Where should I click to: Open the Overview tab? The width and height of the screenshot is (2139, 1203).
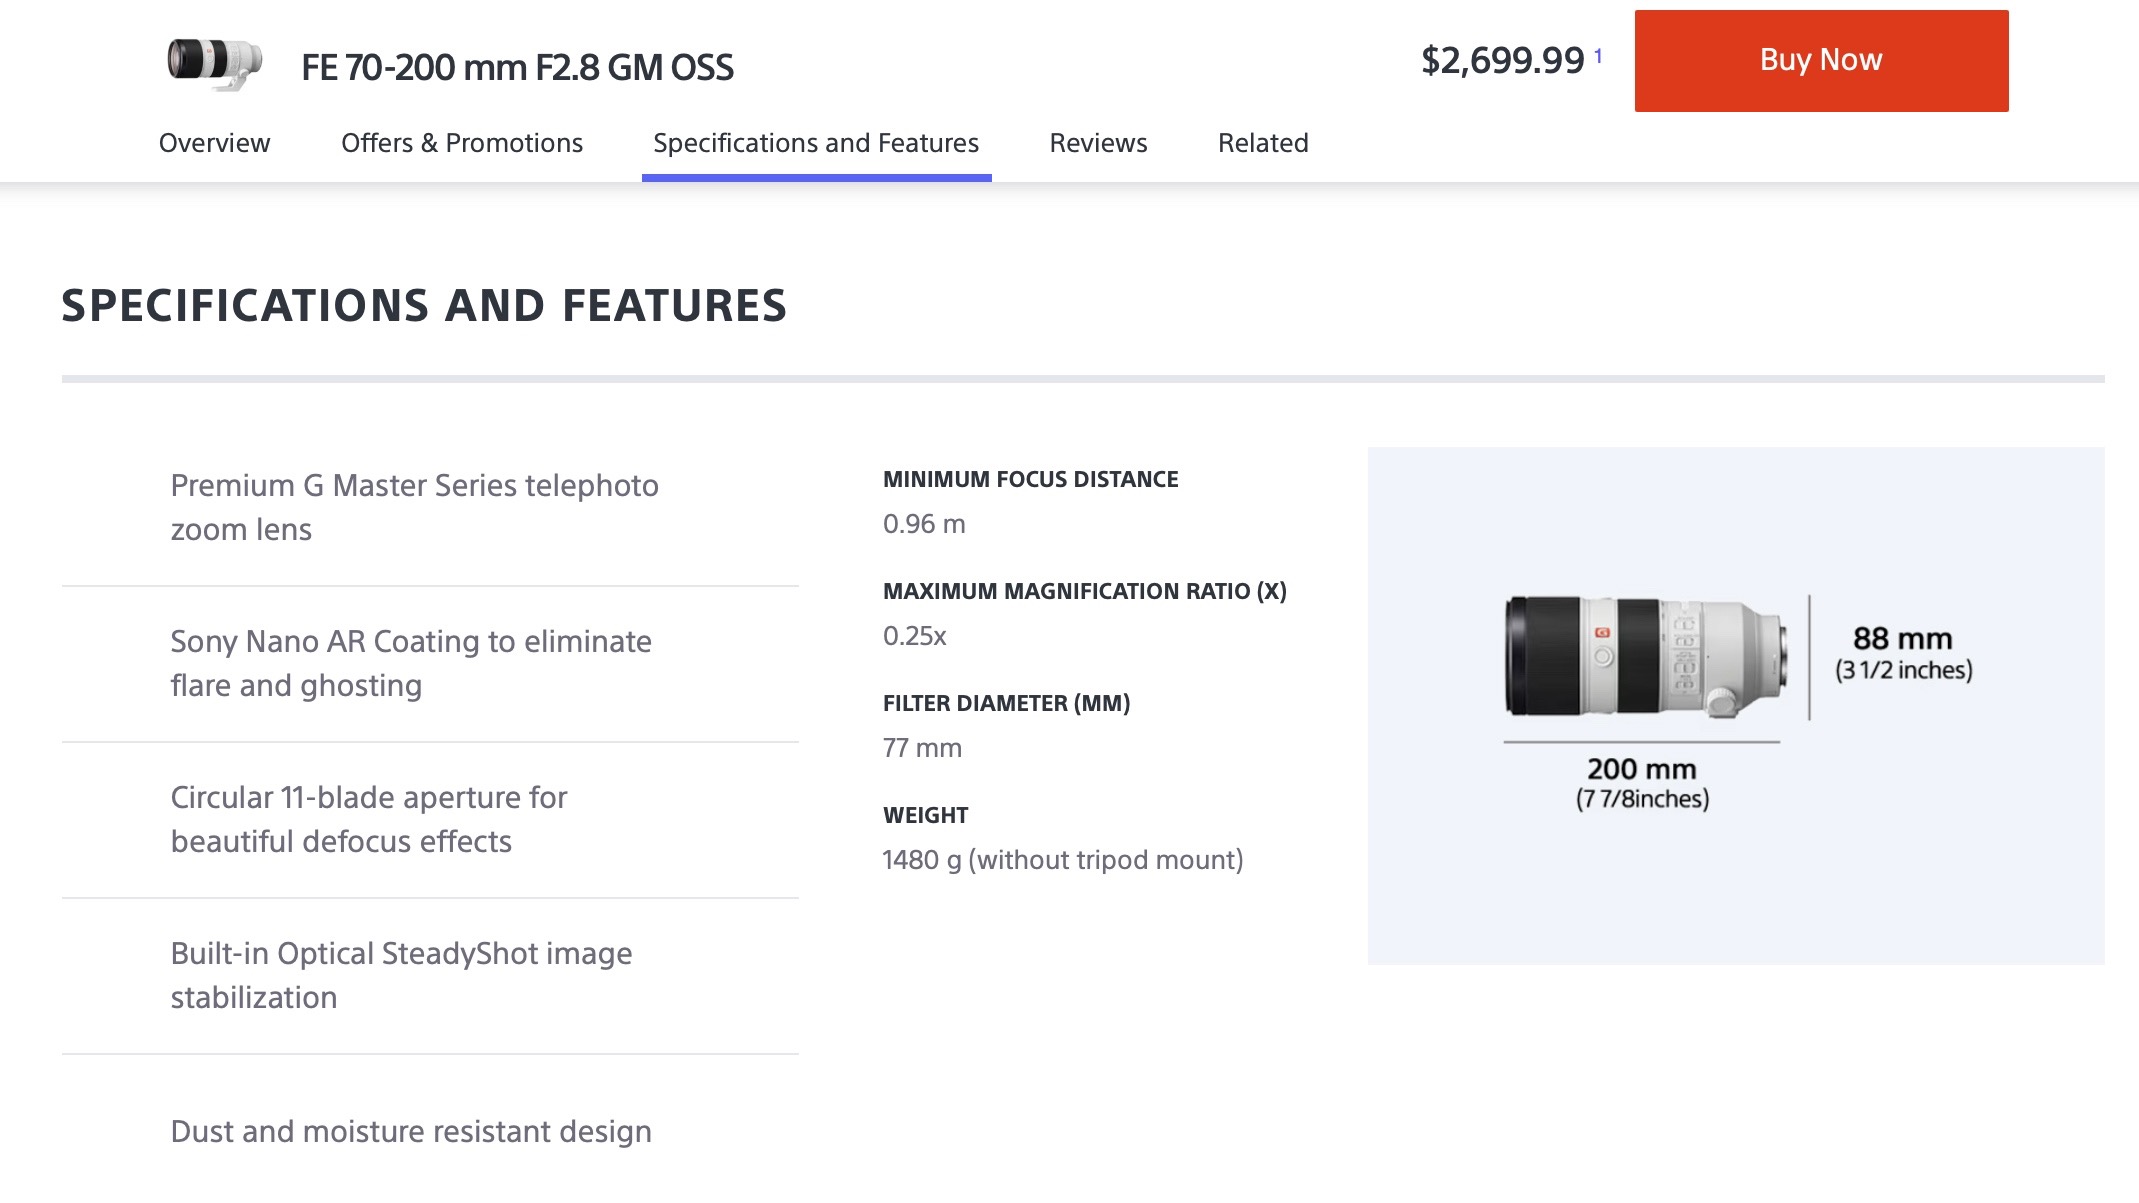point(214,143)
